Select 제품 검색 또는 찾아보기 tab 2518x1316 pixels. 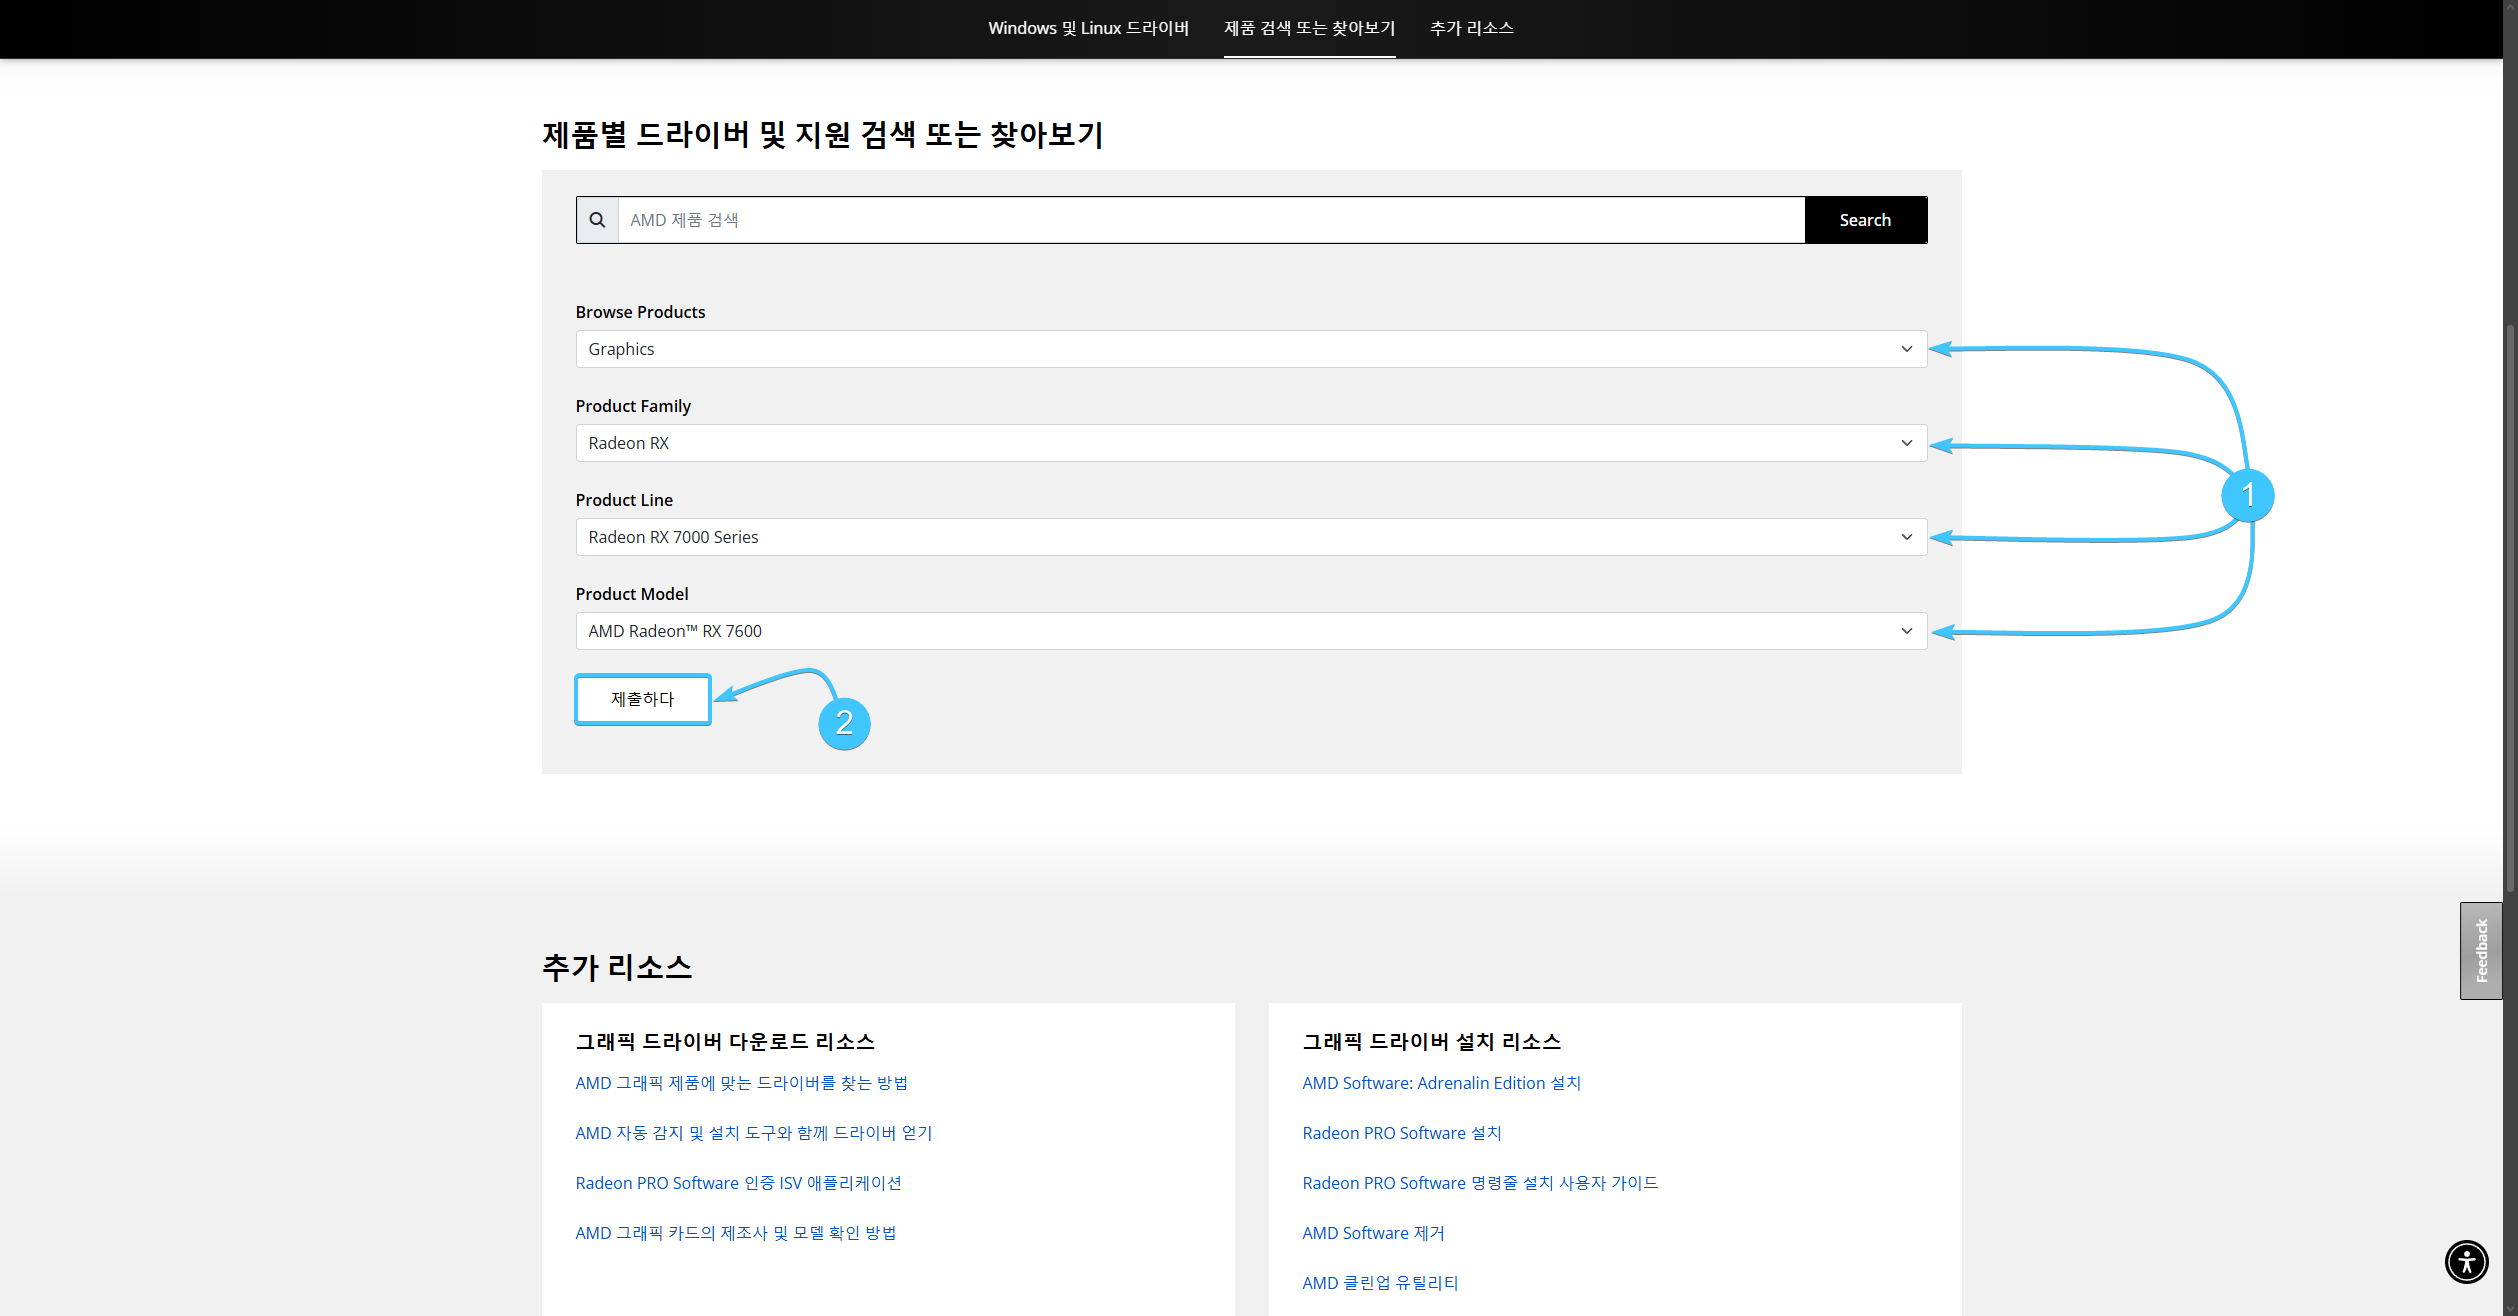click(x=1309, y=28)
